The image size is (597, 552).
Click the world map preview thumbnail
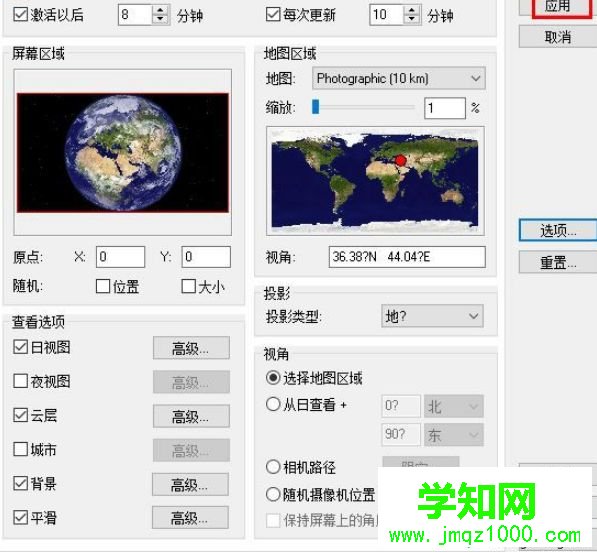(375, 181)
